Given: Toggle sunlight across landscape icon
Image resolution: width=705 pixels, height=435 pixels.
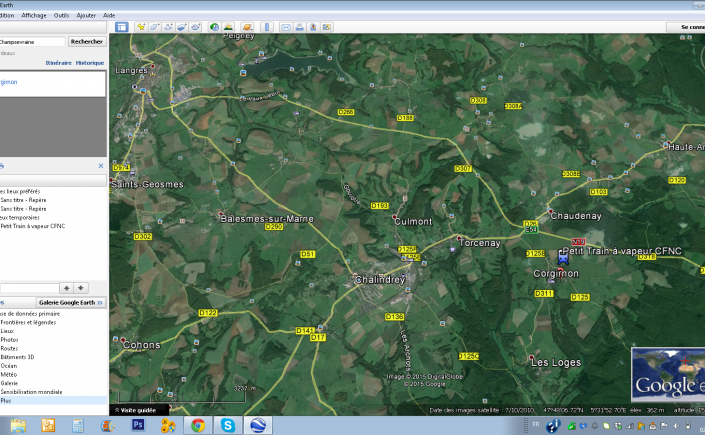Looking at the screenshot, I should [229, 26].
